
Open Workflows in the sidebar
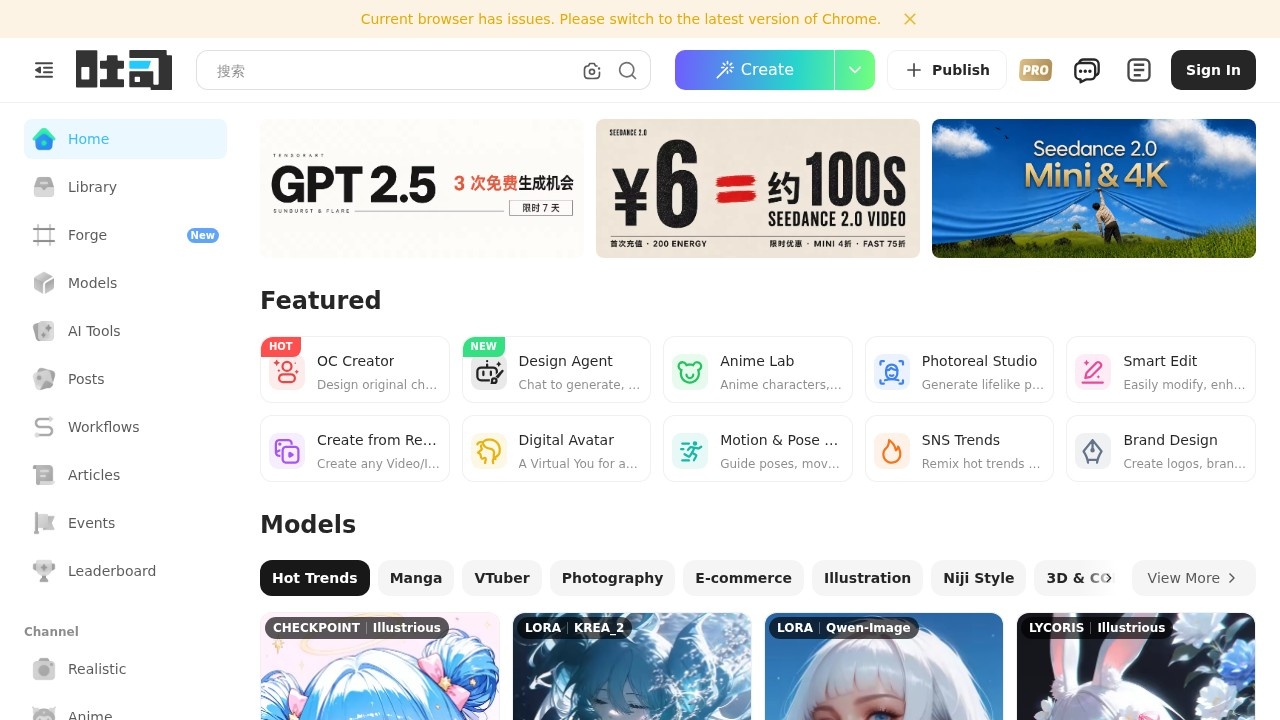click(125, 427)
